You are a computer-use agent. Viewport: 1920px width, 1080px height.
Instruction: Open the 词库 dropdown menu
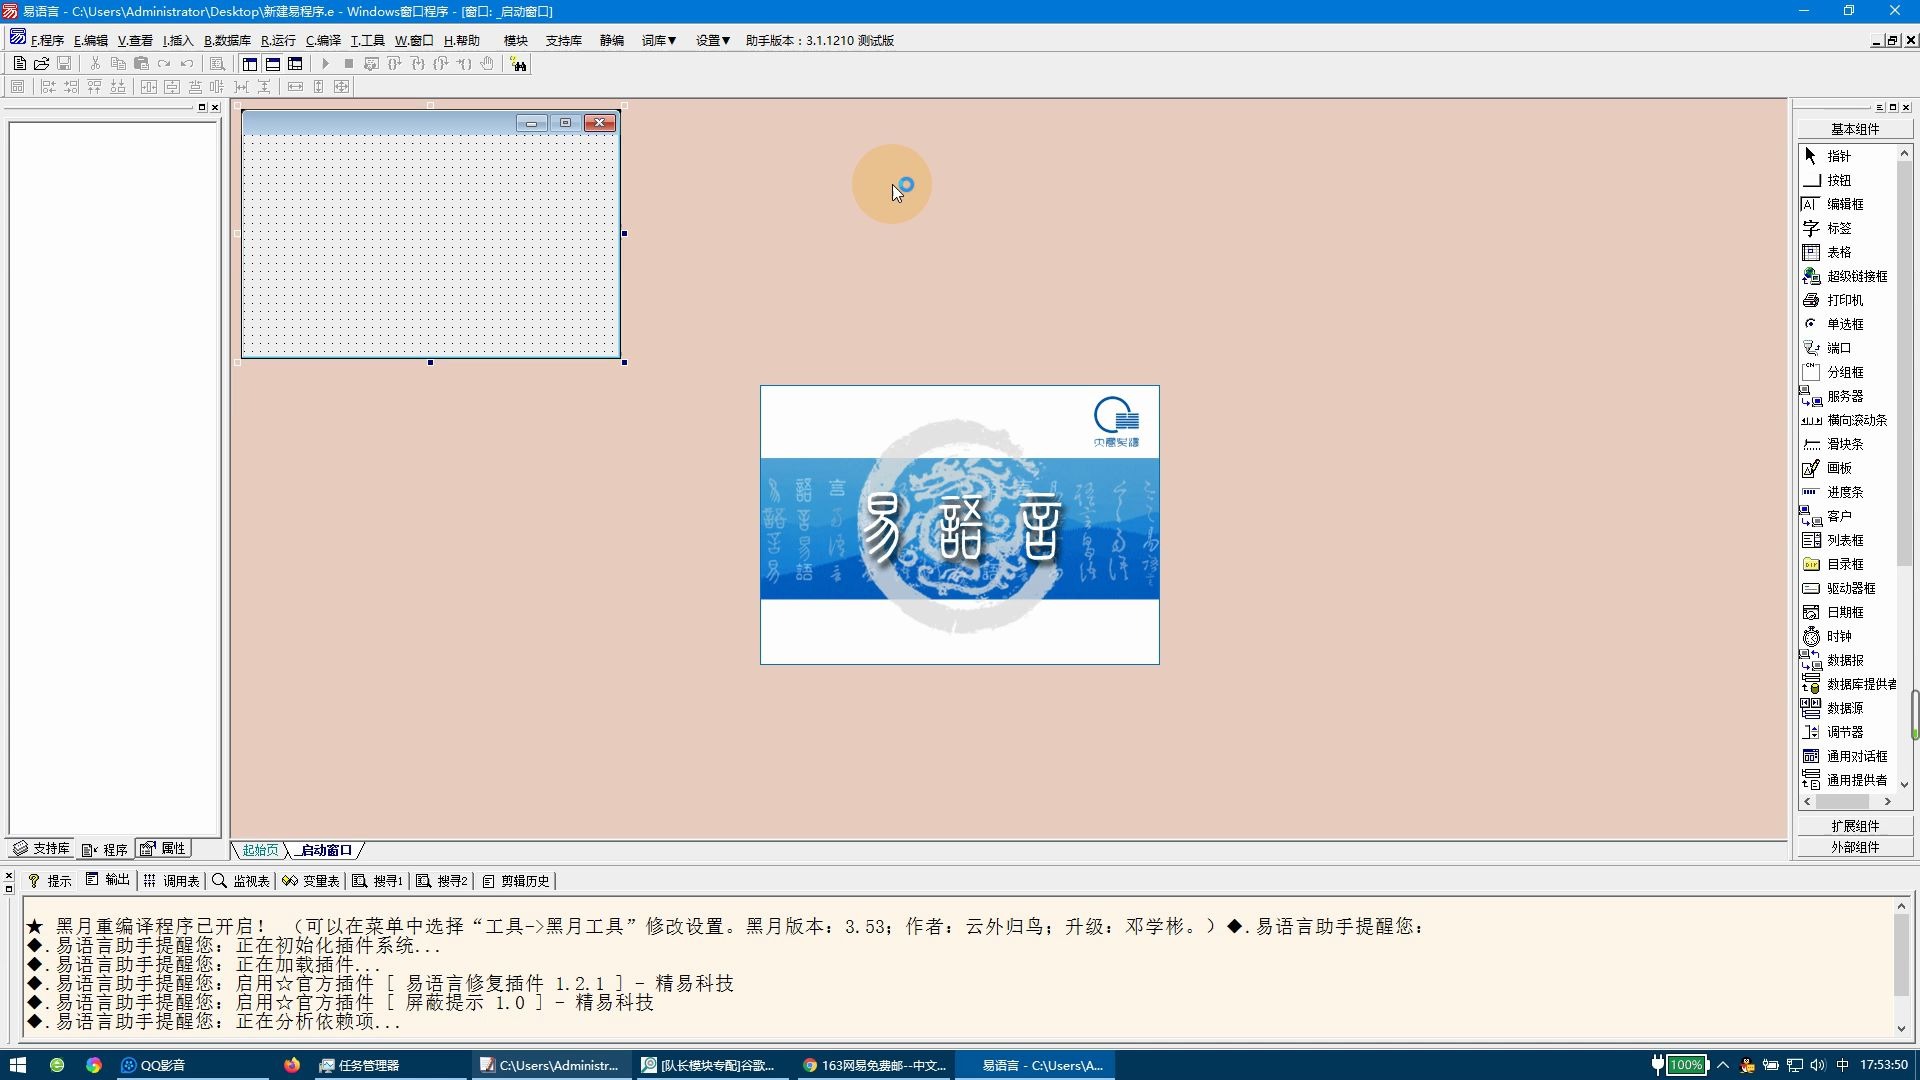tap(659, 41)
